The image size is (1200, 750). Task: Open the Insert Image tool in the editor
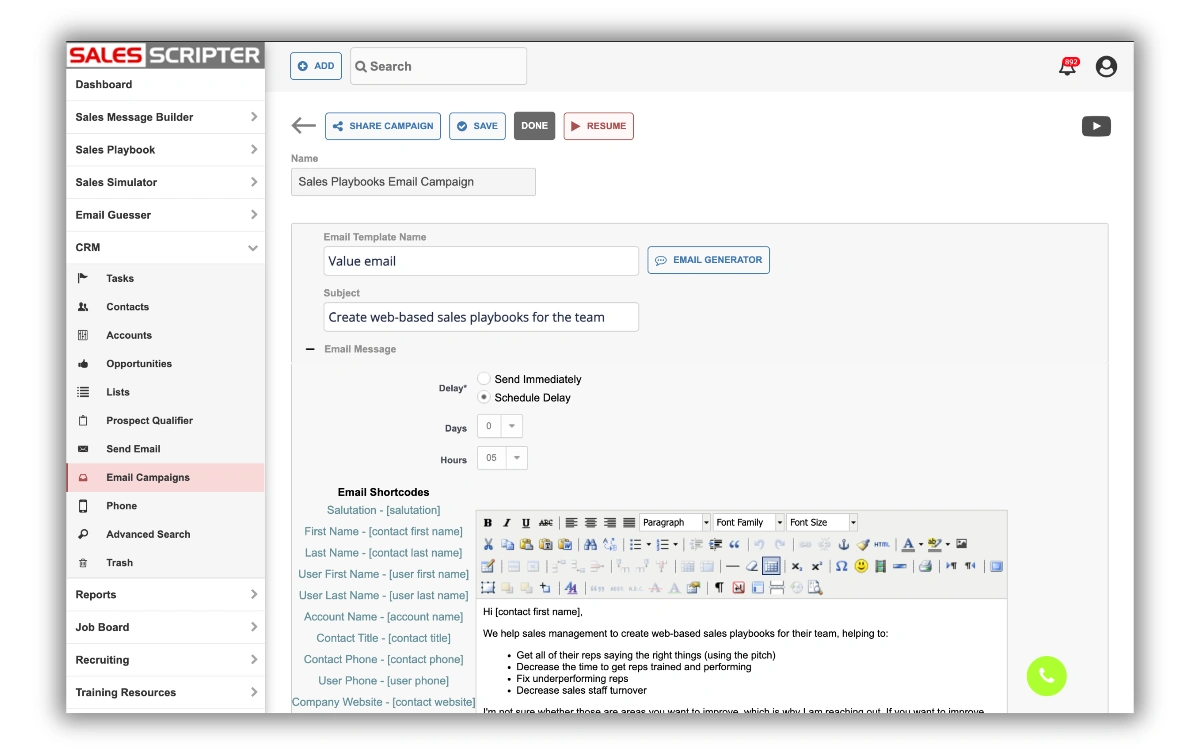coord(963,542)
